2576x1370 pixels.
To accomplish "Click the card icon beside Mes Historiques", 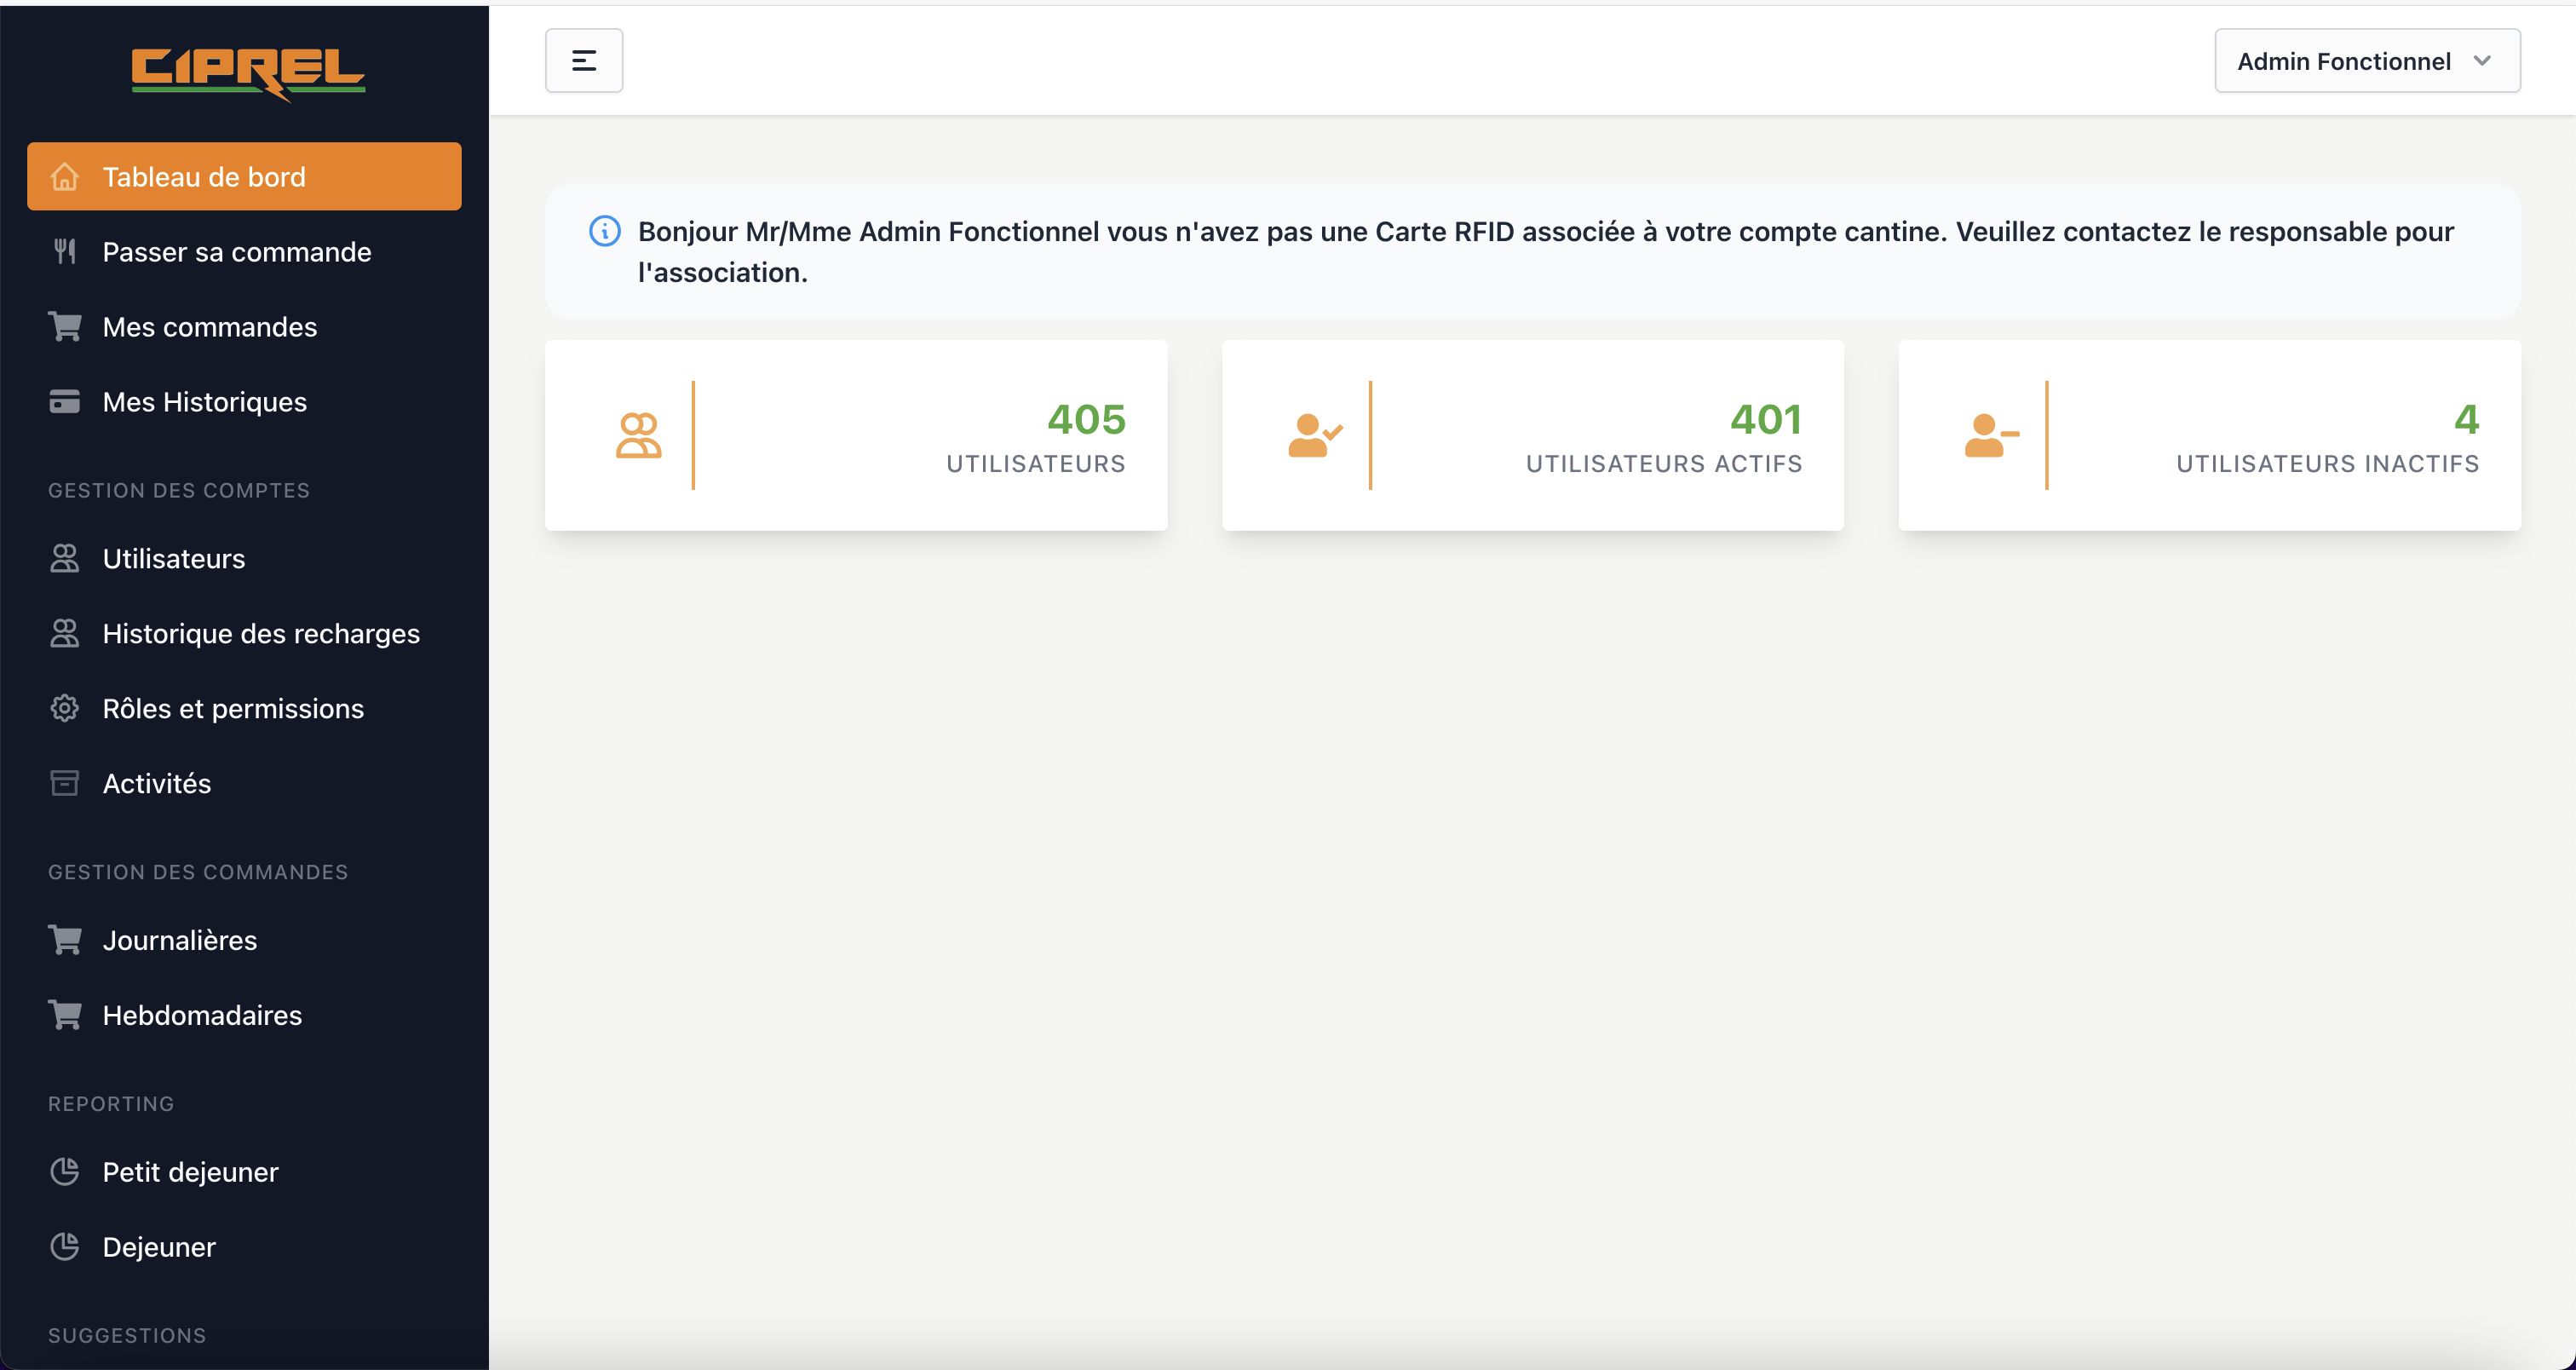I will click(x=65, y=402).
